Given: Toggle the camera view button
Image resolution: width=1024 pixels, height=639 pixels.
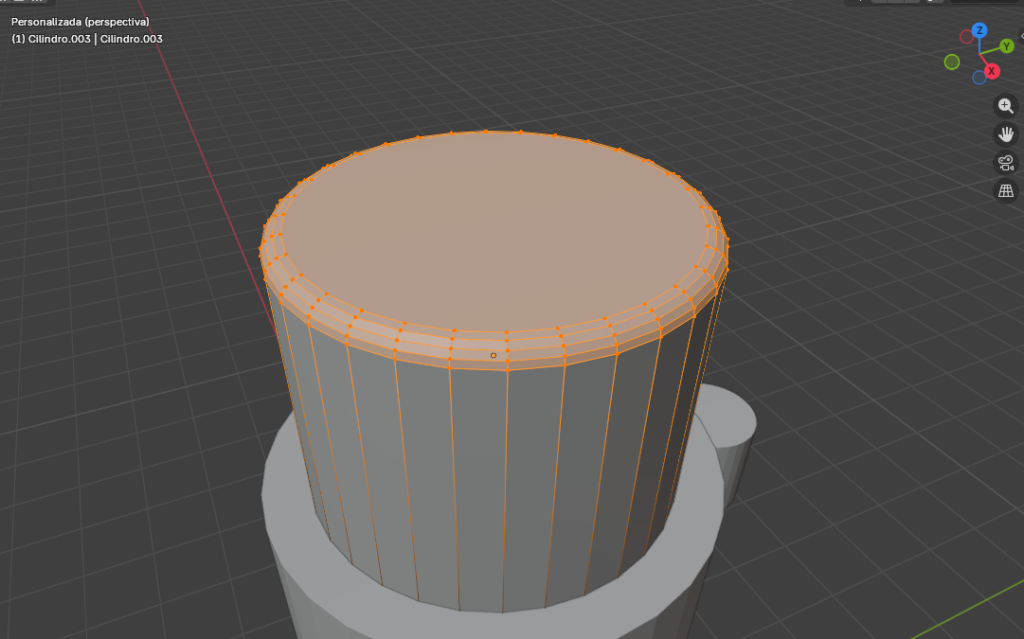Looking at the screenshot, I should [x=1006, y=162].
